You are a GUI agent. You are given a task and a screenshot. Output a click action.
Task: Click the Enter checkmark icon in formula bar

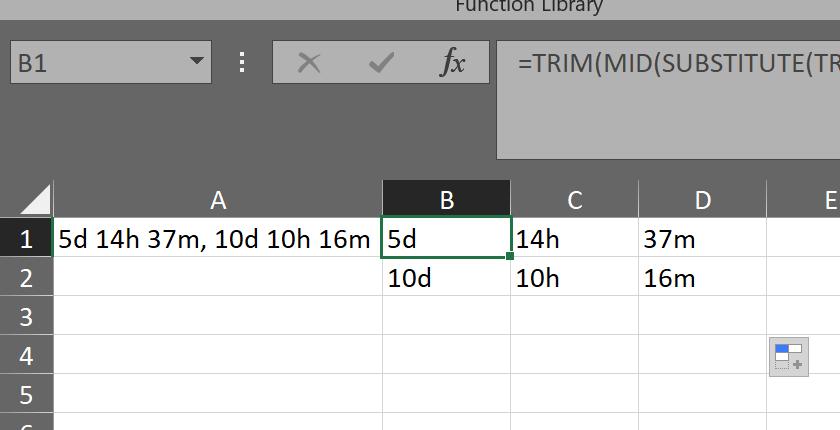tap(380, 63)
